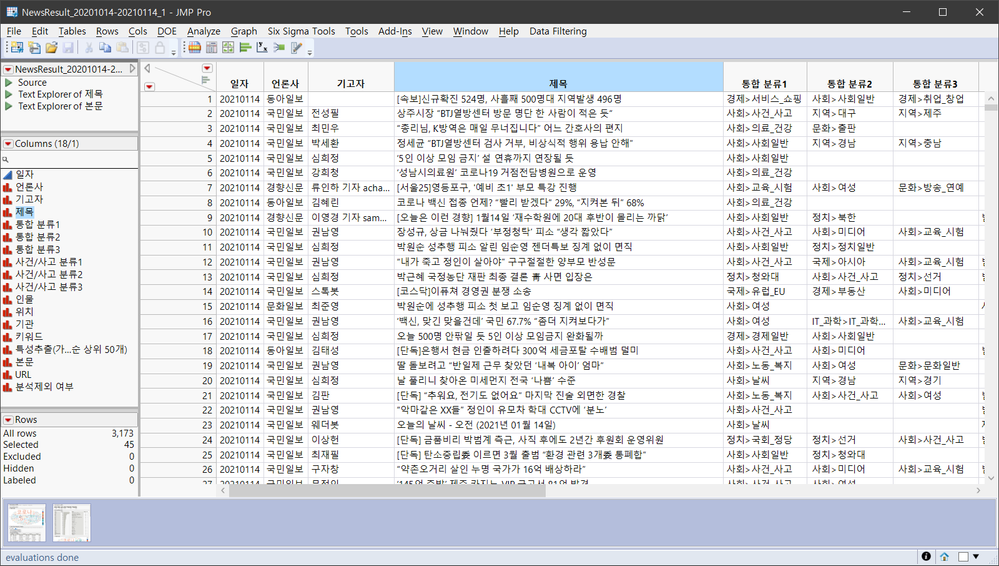Click the green horizontal bars Distribution icon
The image size is (999, 566).
pyautogui.click(x=245, y=48)
